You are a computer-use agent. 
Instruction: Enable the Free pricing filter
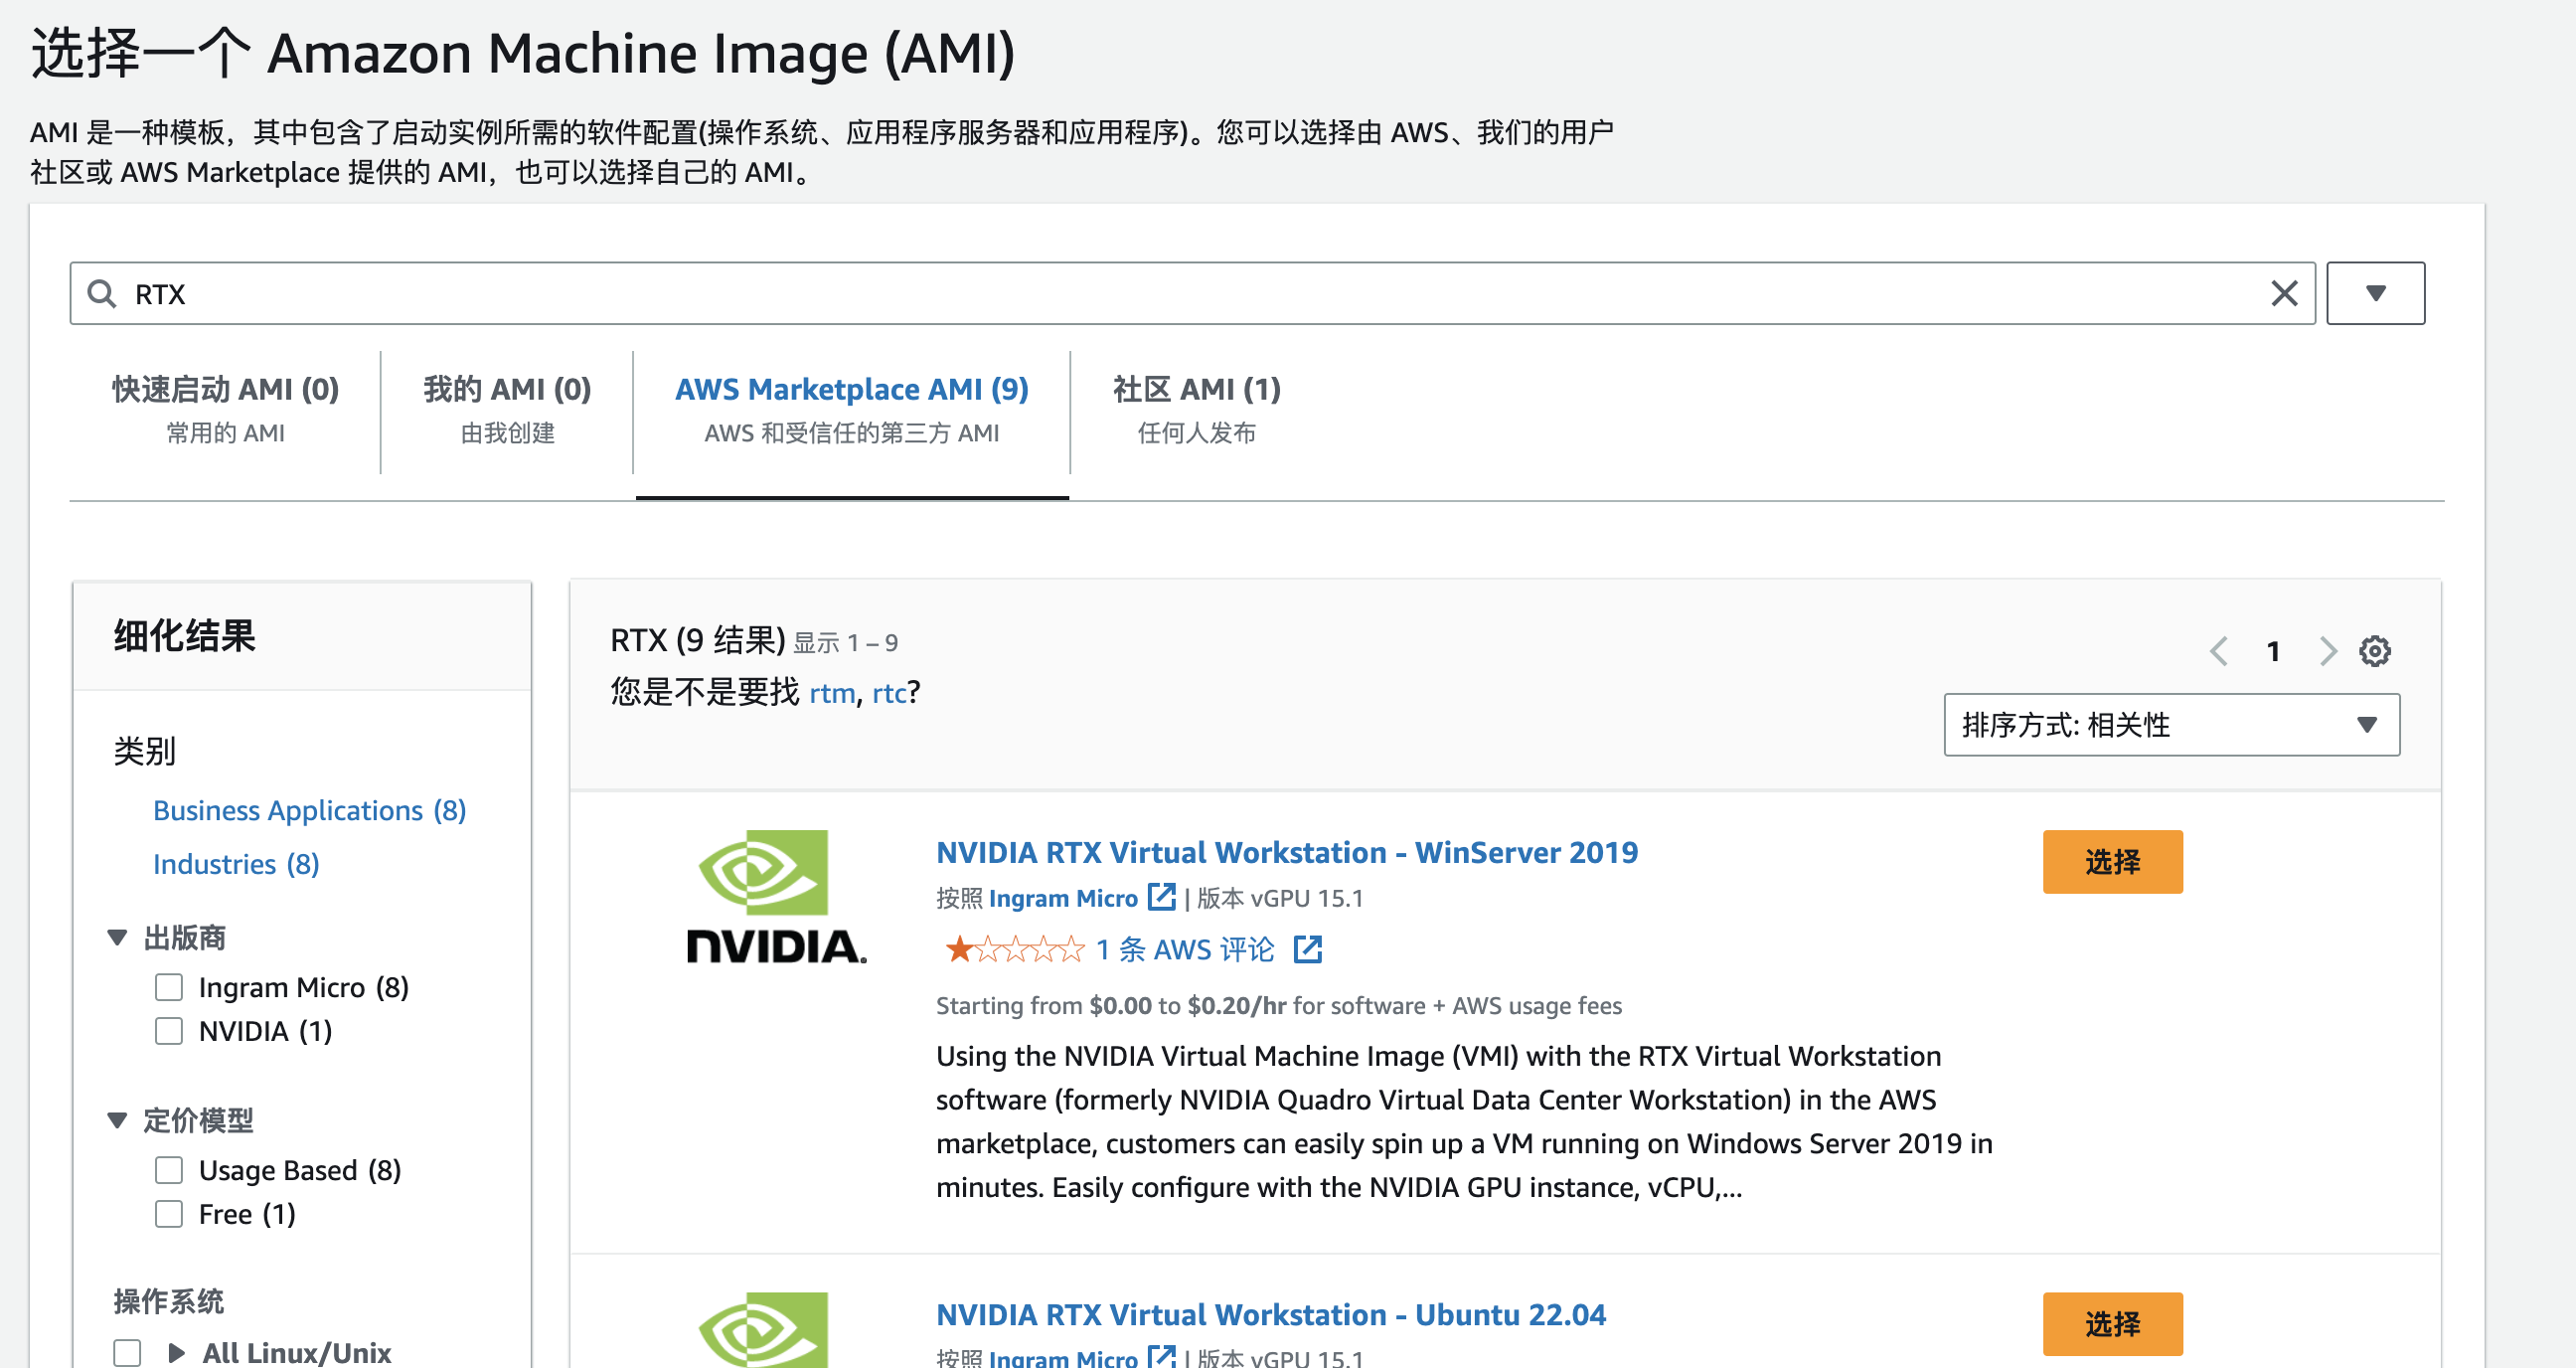(169, 1214)
